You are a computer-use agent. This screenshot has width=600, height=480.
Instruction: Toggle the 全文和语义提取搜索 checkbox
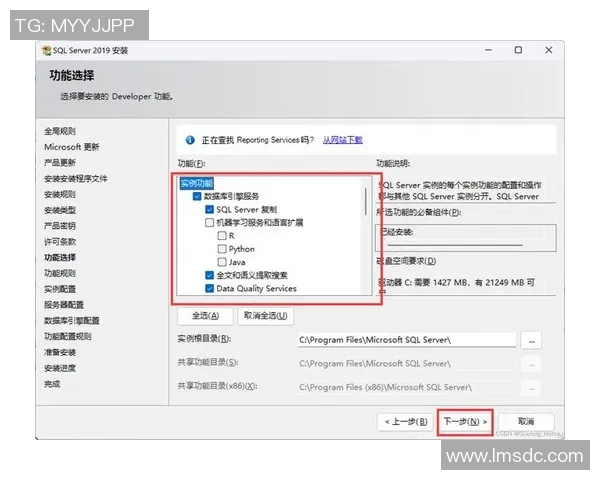tap(209, 275)
